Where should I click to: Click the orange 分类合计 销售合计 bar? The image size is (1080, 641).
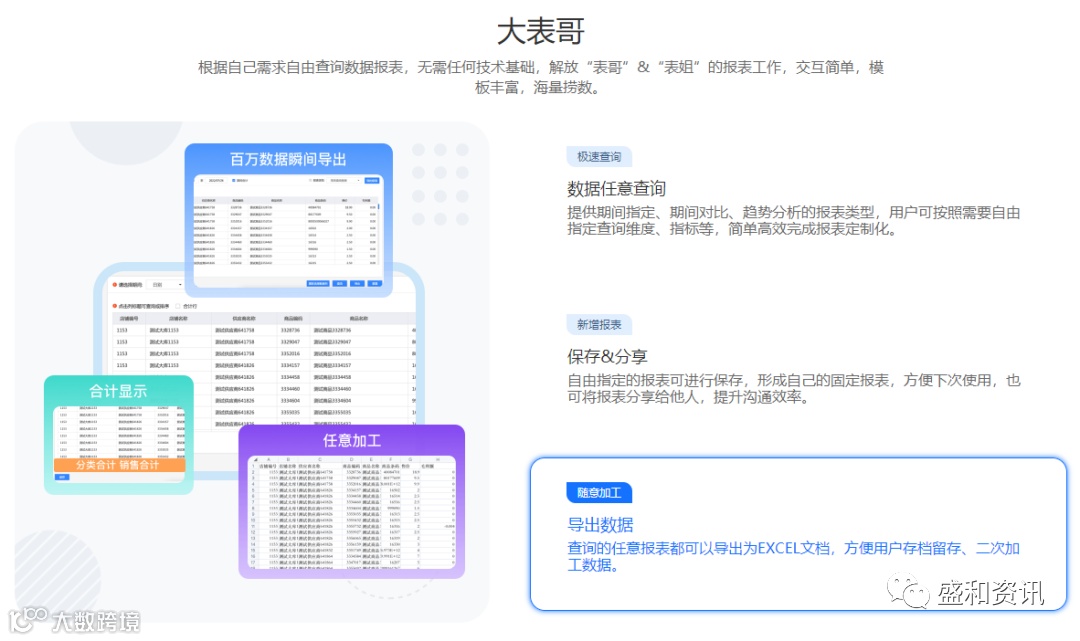(119, 465)
